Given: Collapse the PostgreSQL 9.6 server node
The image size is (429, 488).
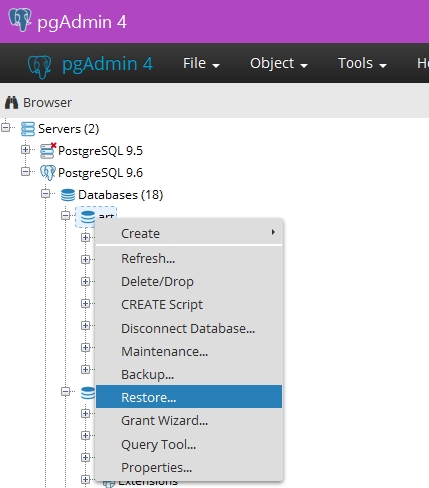Looking at the screenshot, I should (25, 172).
